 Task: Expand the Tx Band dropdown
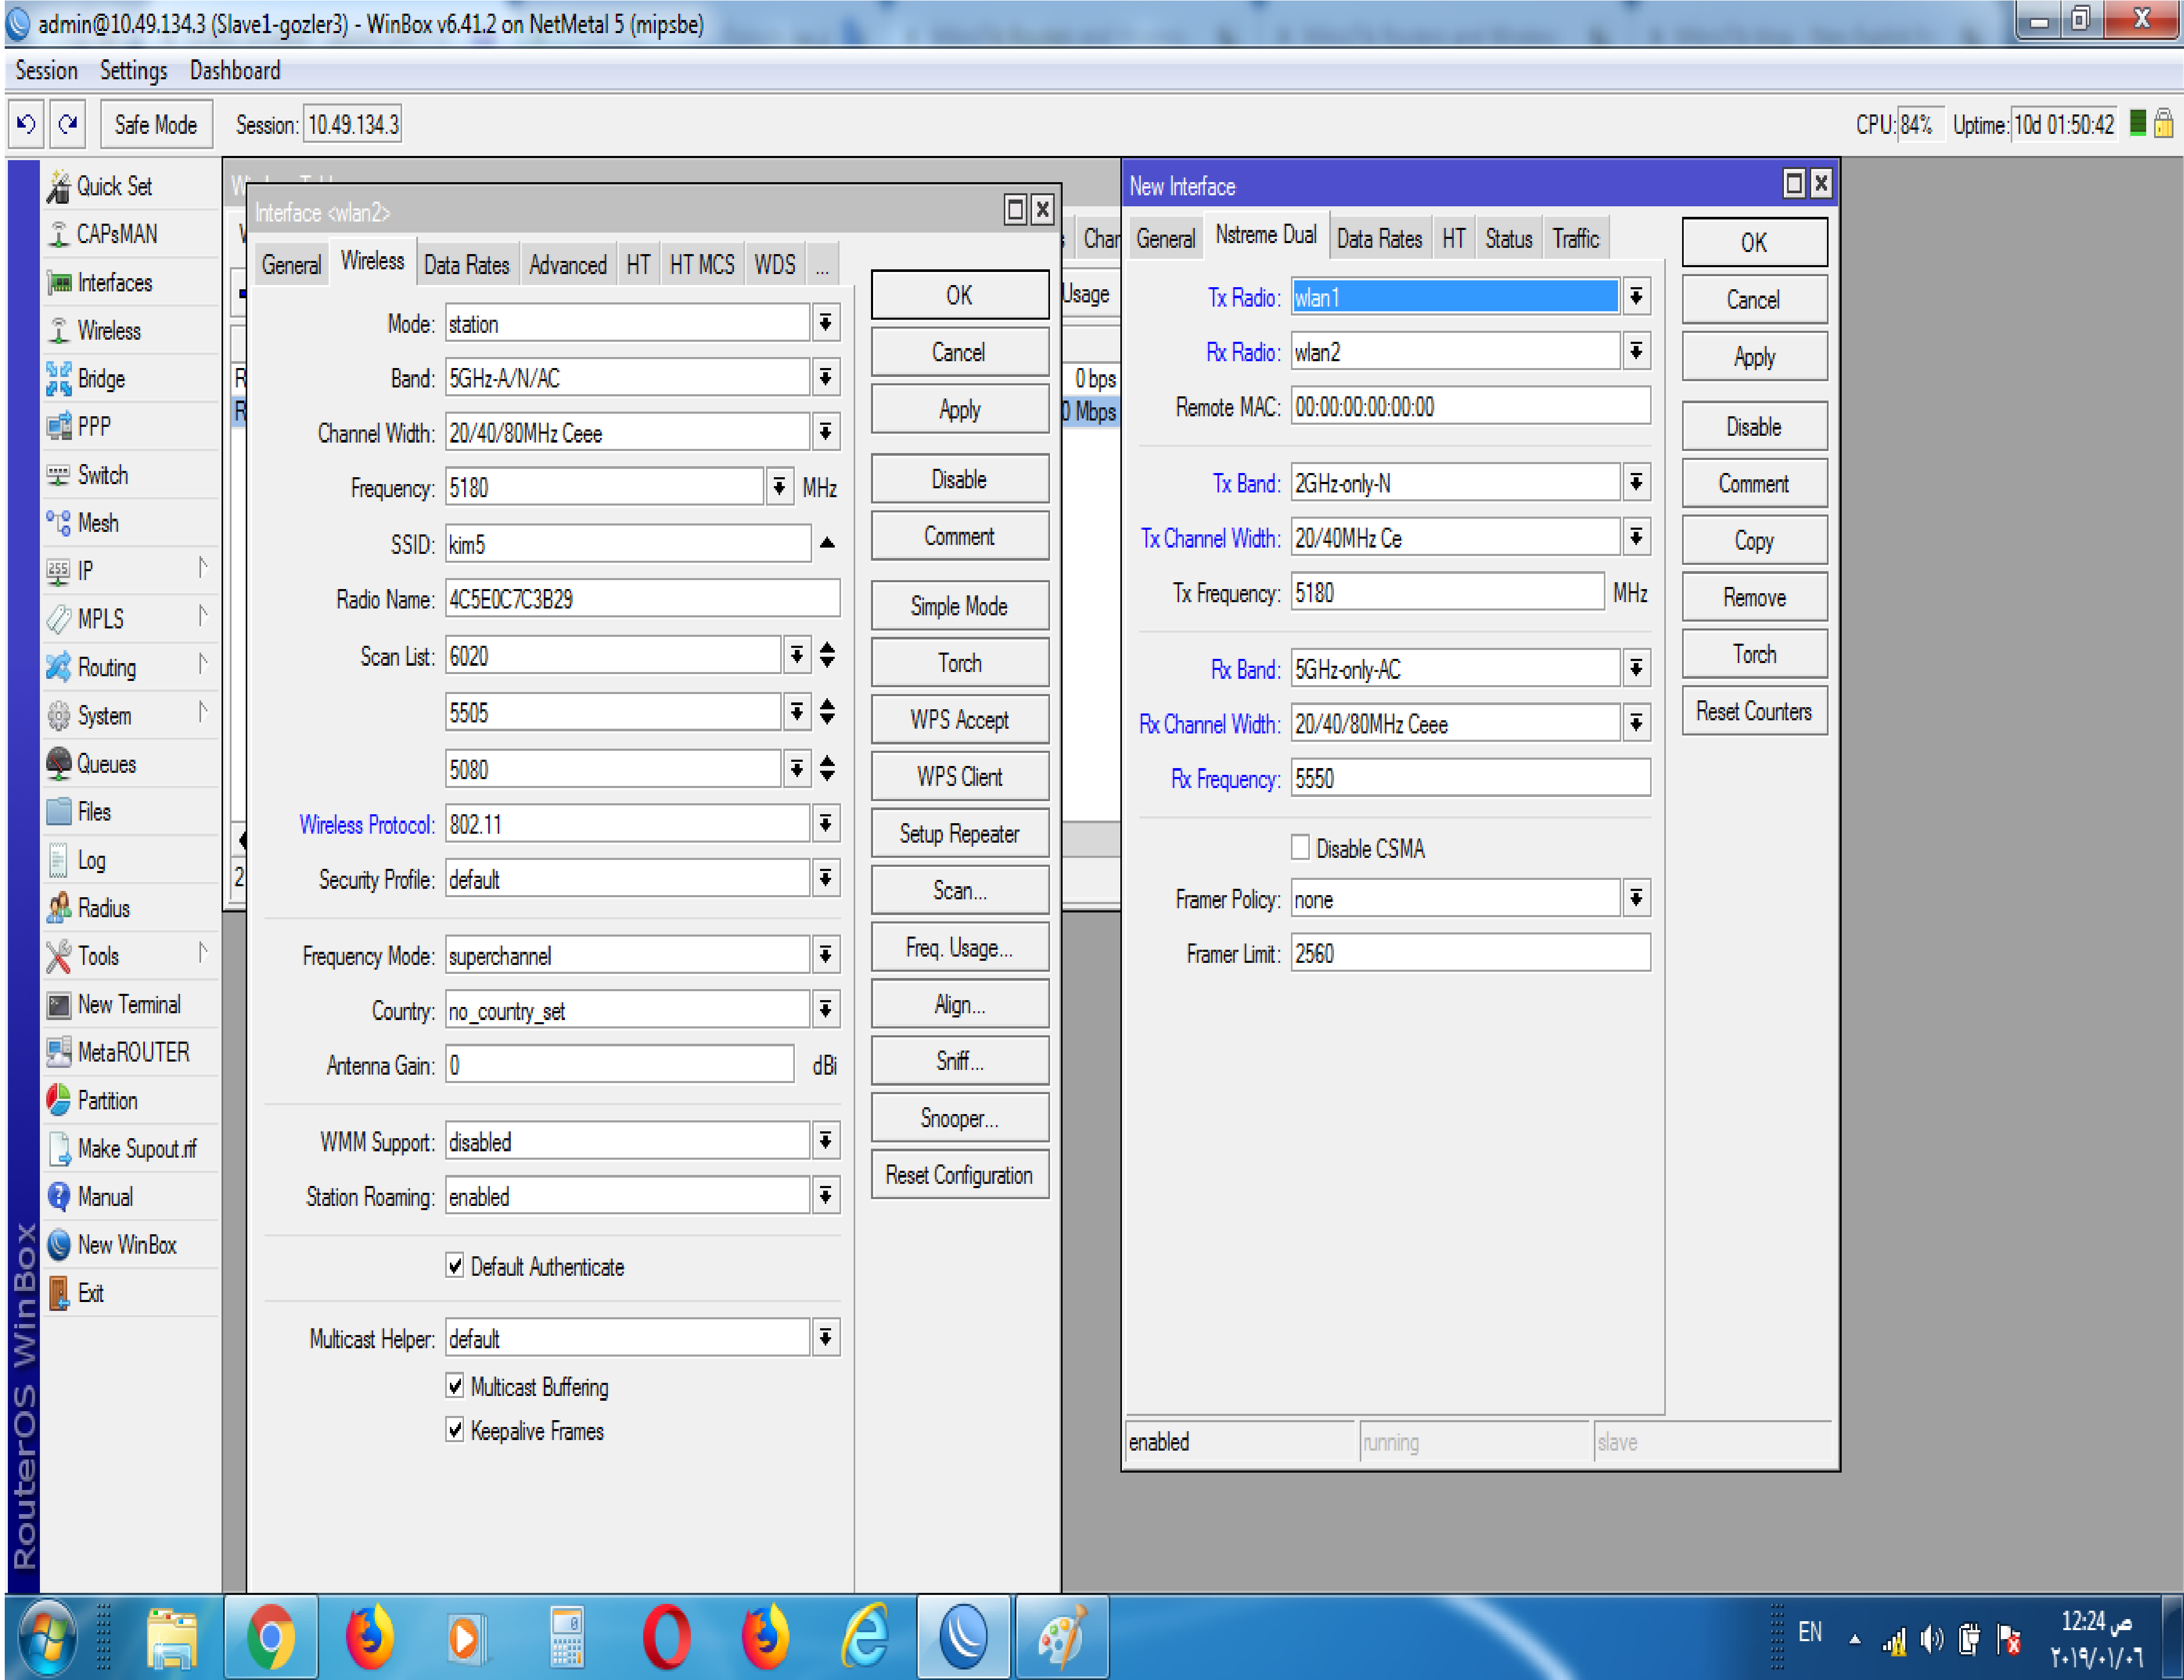click(x=1636, y=482)
